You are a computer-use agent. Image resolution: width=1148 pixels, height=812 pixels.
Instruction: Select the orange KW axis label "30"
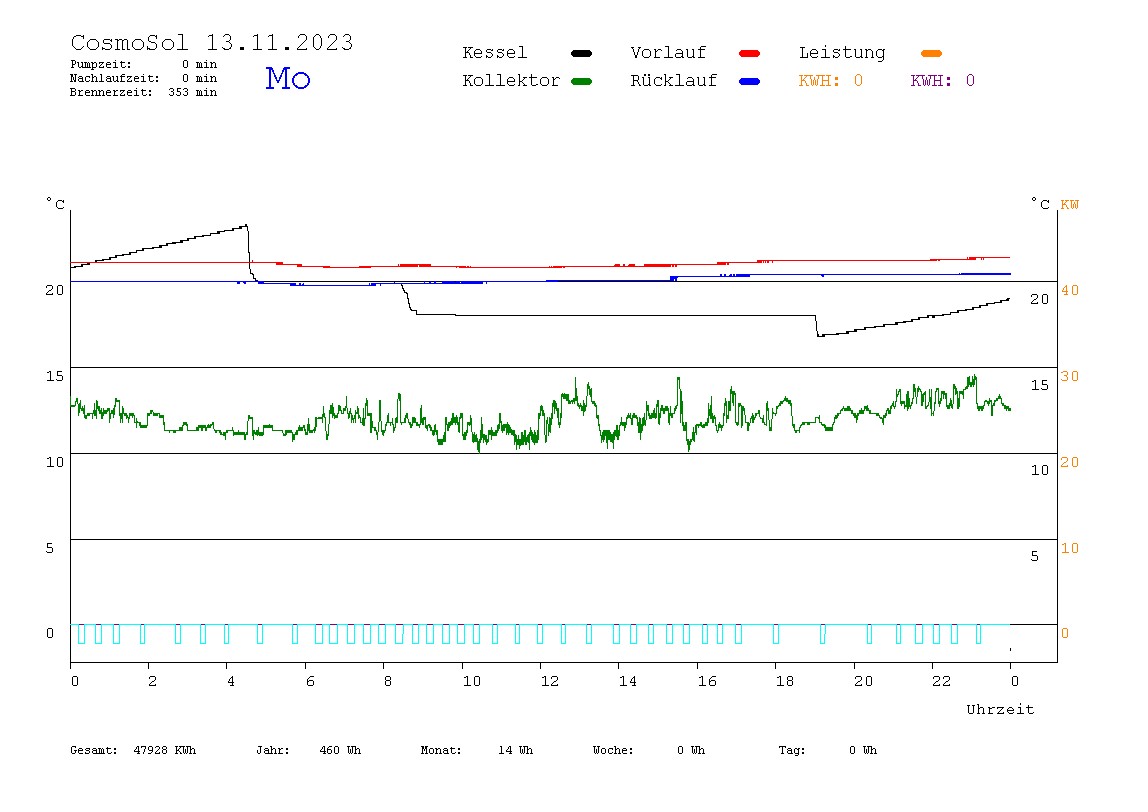click(1070, 376)
